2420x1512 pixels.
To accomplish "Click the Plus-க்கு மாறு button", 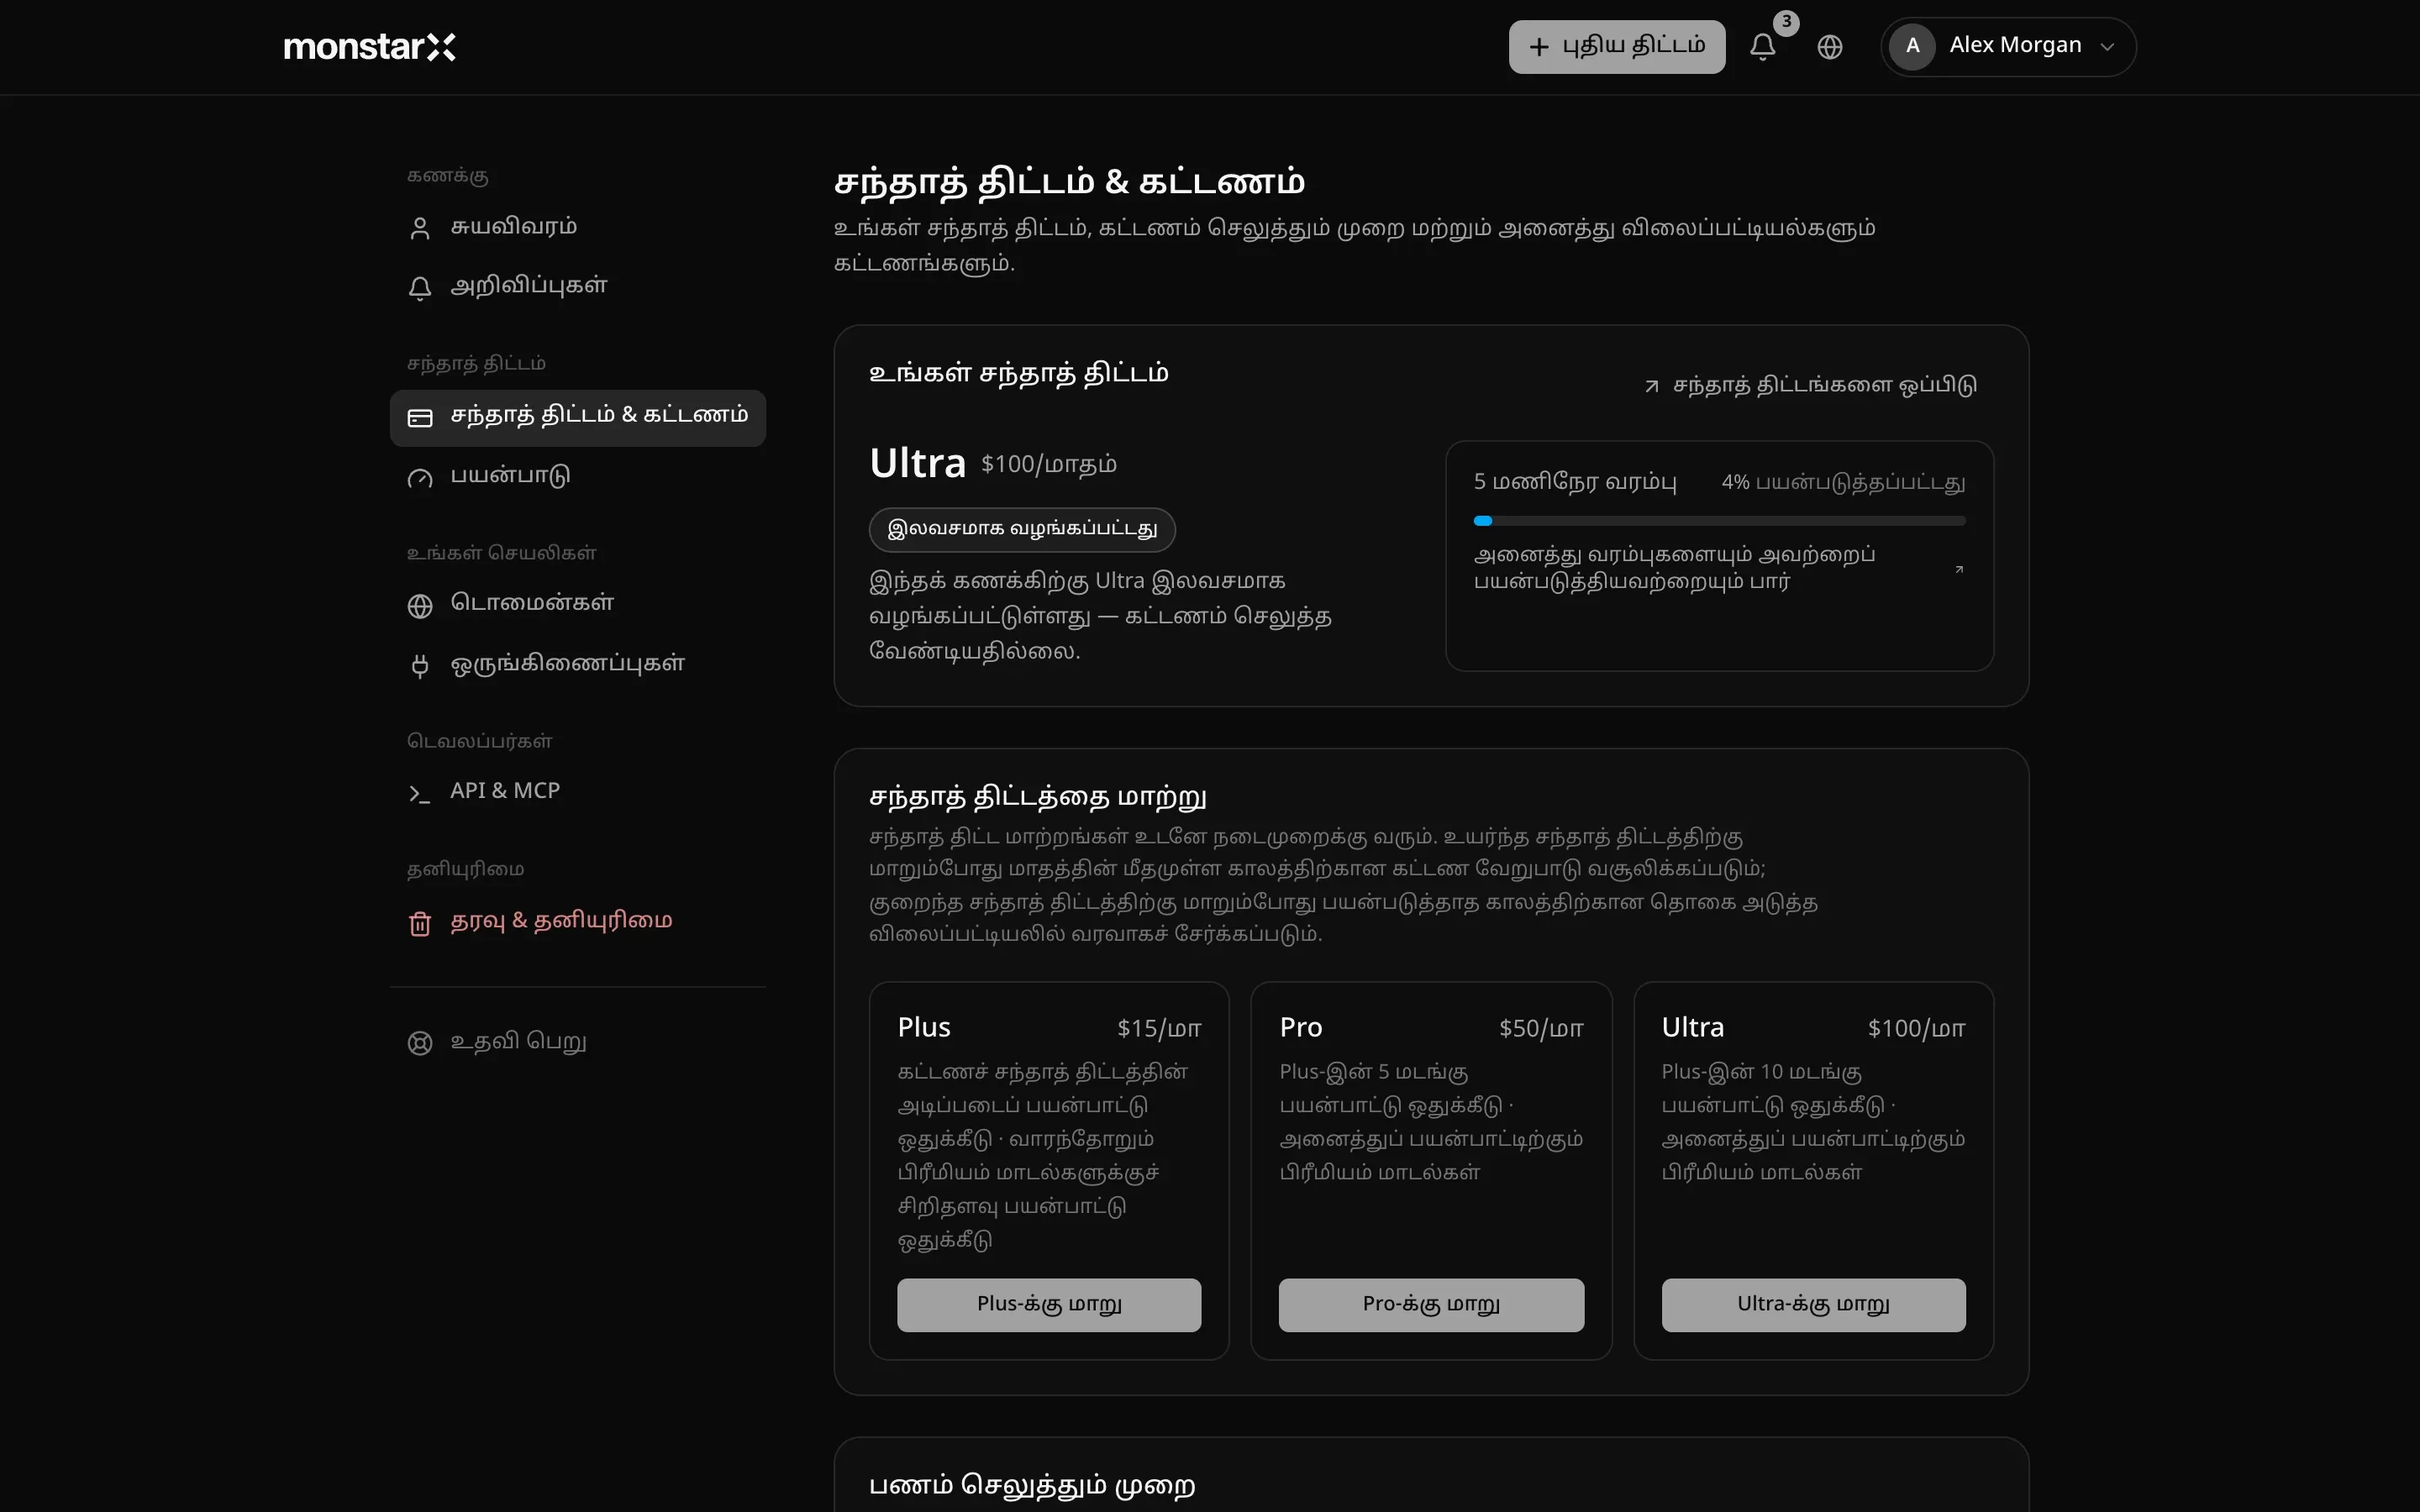I will (1048, 1304).
